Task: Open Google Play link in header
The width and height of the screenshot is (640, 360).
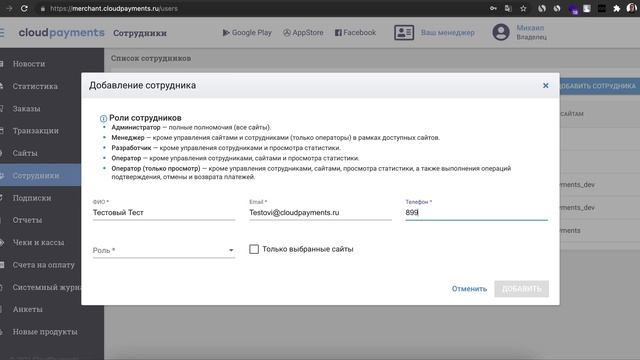Action: (247, 33)
